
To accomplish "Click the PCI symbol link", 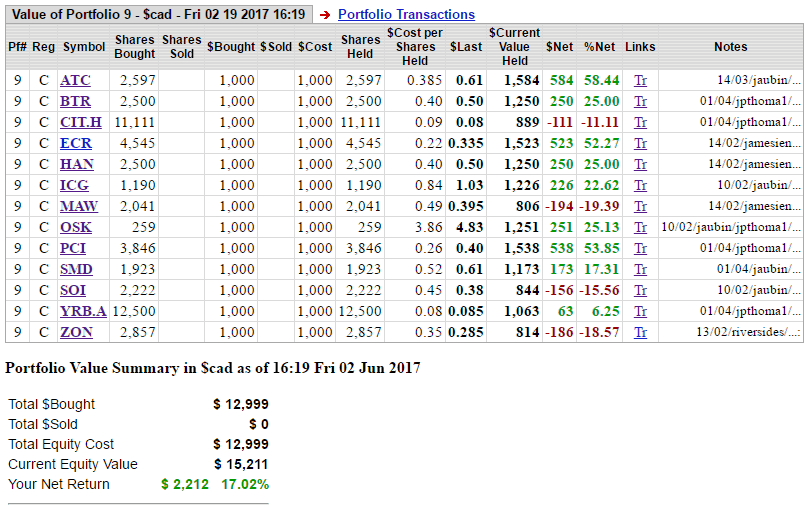I will 73,248.
